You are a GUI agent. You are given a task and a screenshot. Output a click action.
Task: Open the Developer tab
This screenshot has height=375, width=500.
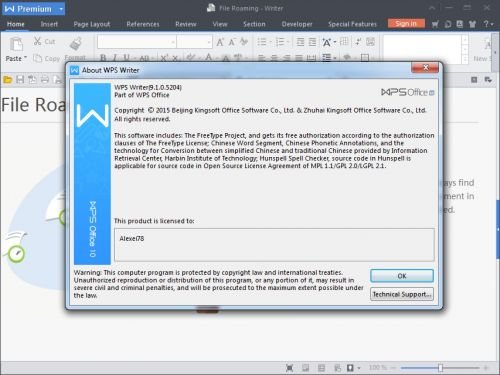click(x=297, y=24)
